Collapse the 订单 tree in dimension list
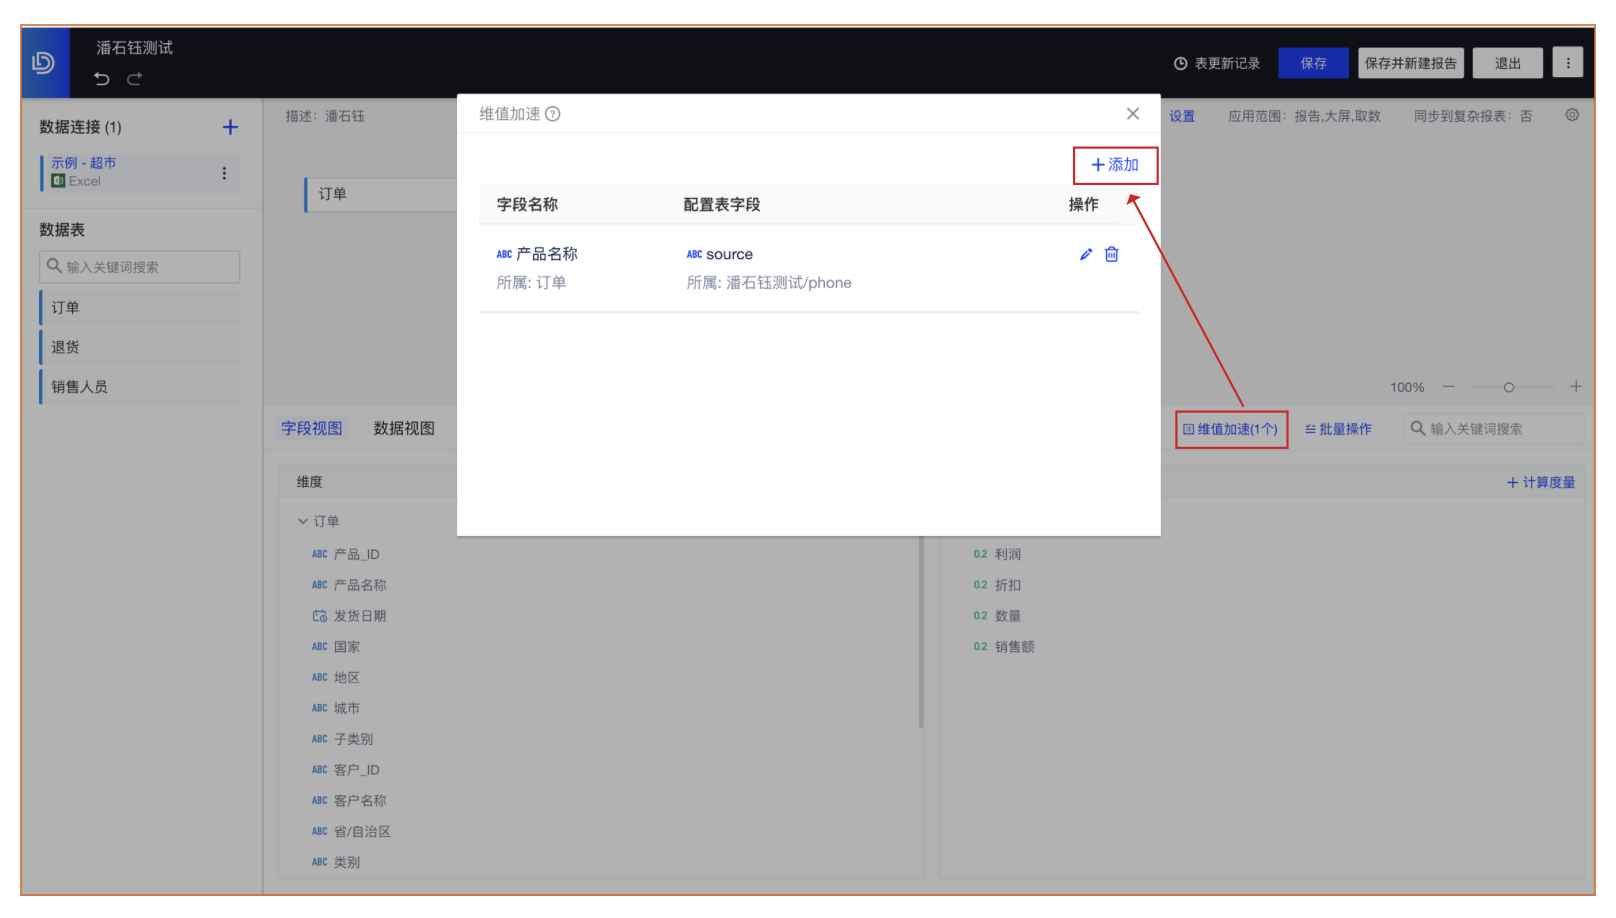 click(x=303, y=520)
